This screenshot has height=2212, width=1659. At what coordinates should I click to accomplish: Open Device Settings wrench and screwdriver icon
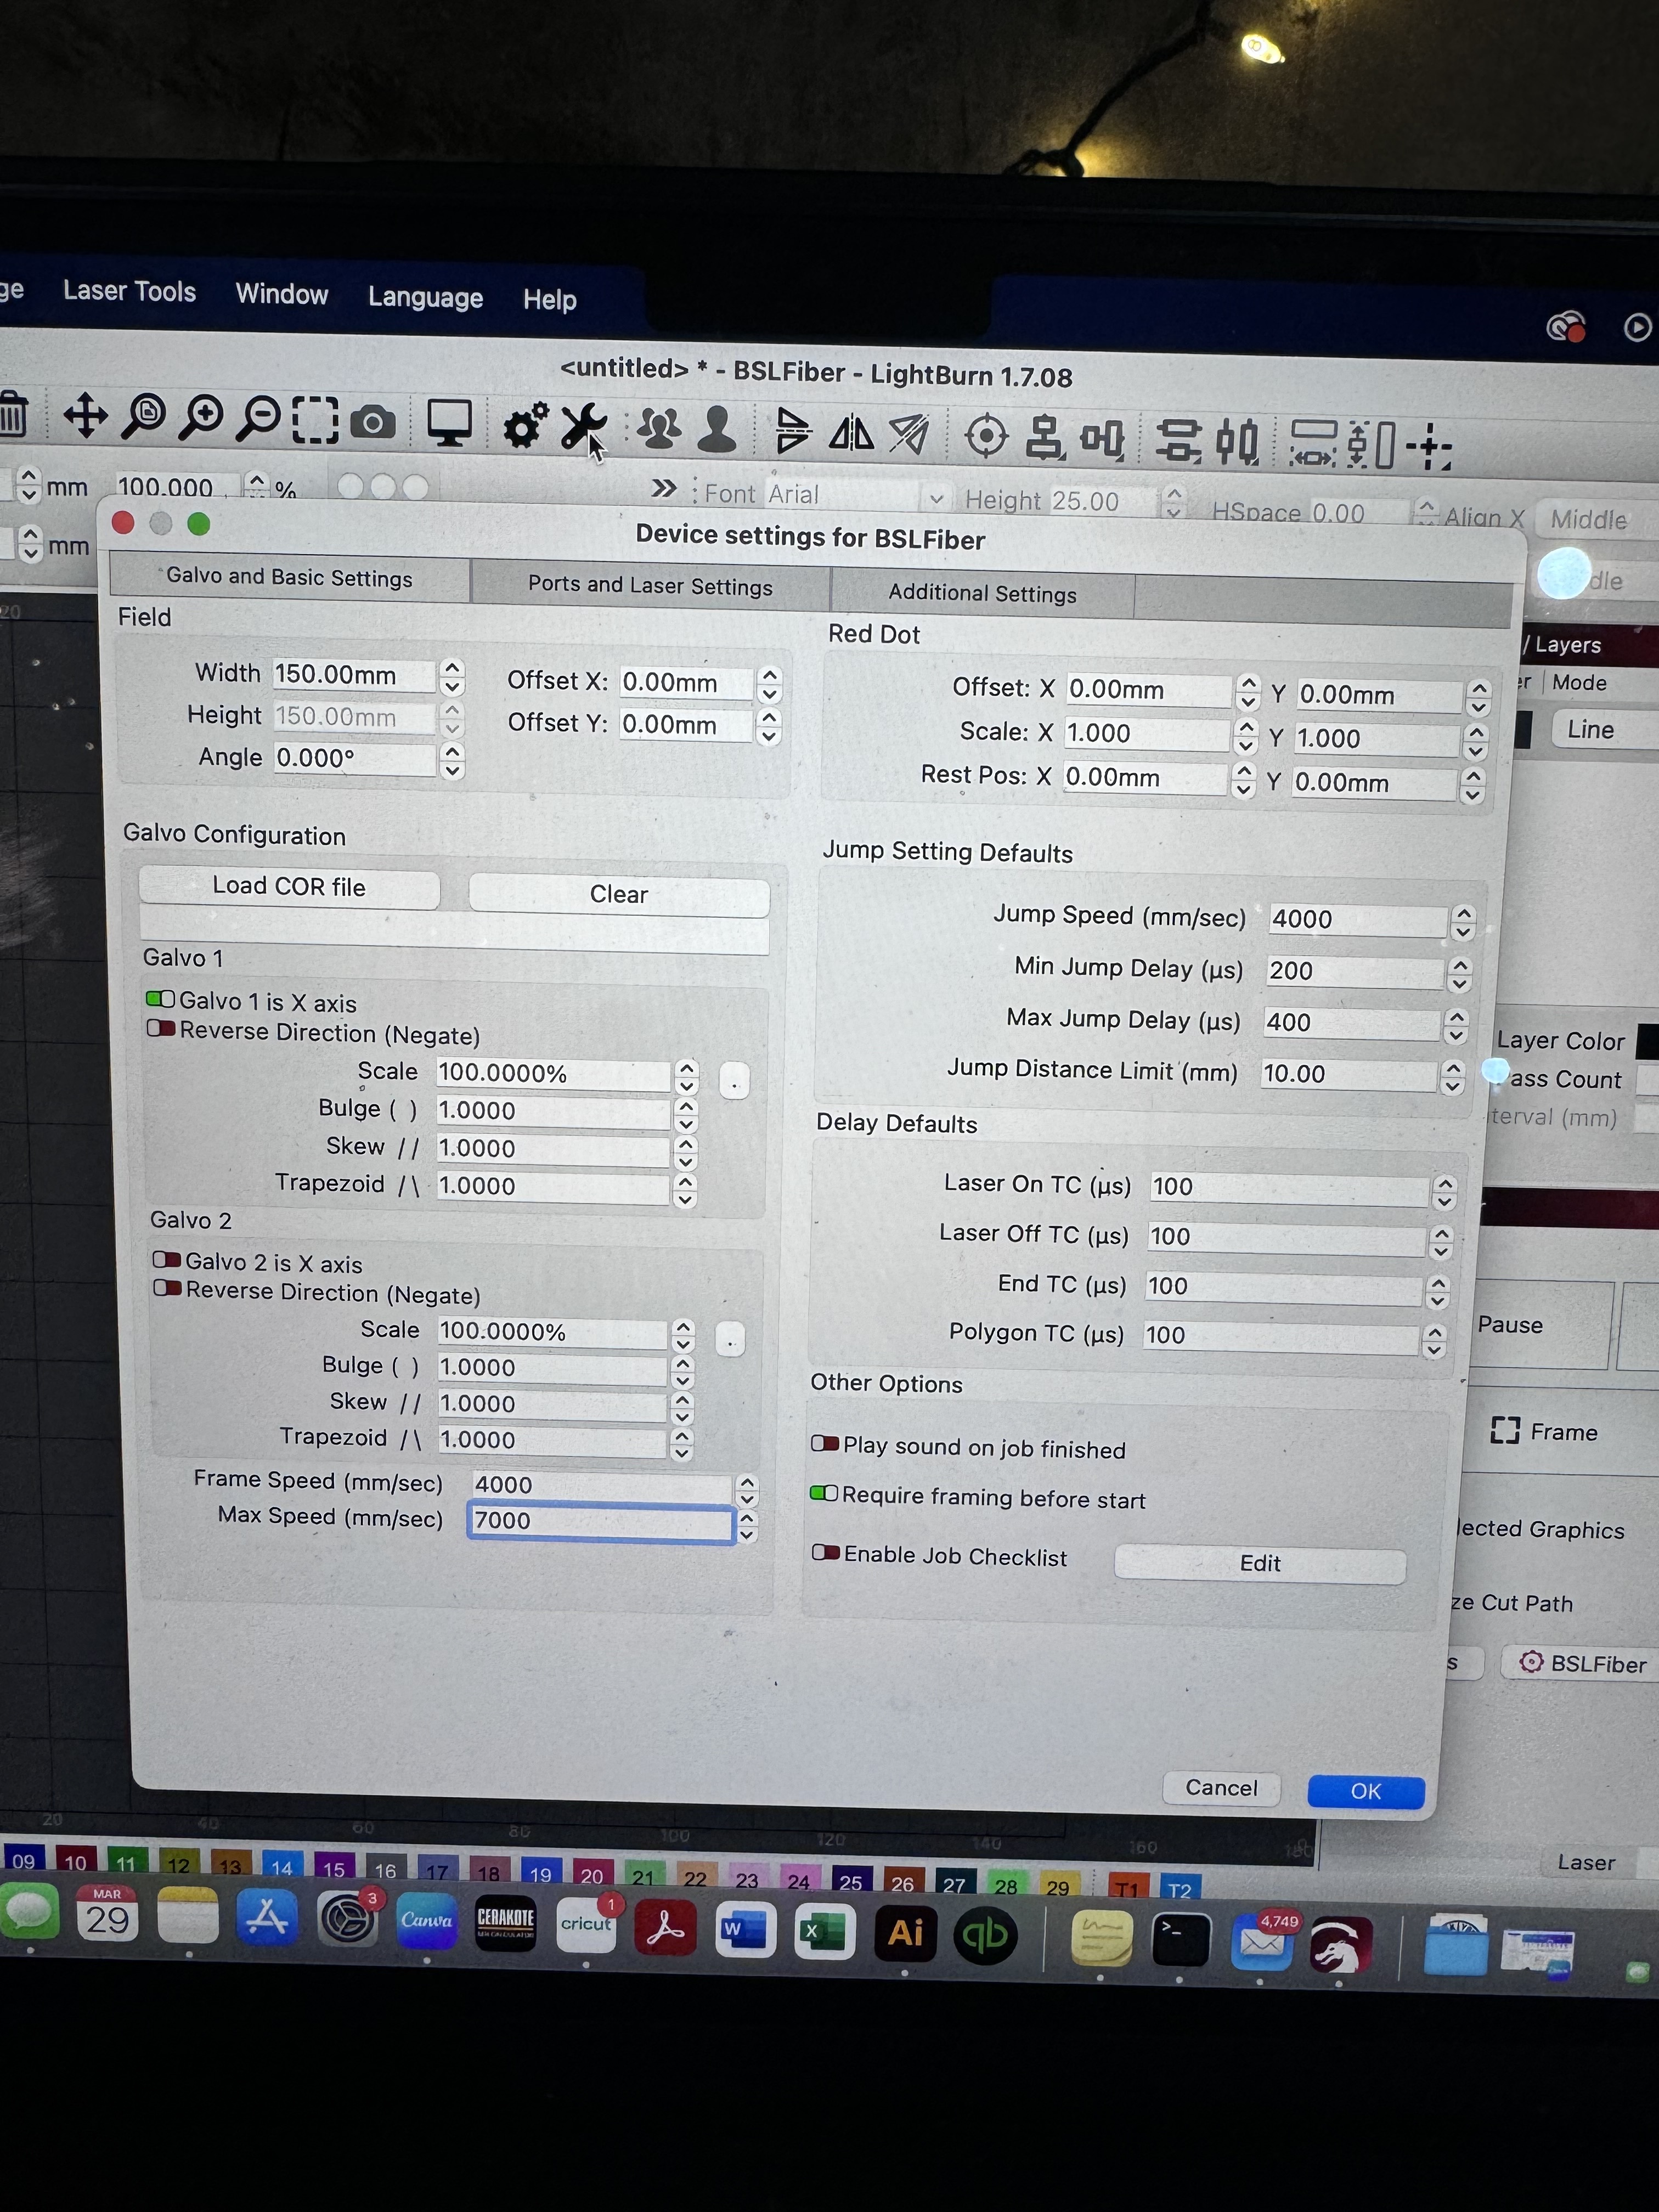point(583,427)
